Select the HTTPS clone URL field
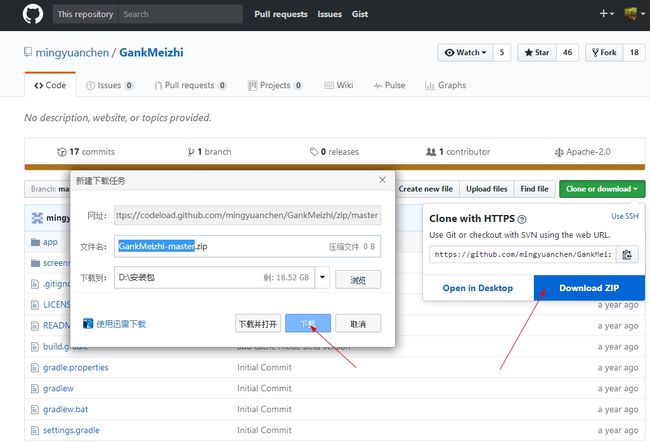 click(x=523, y=254)
